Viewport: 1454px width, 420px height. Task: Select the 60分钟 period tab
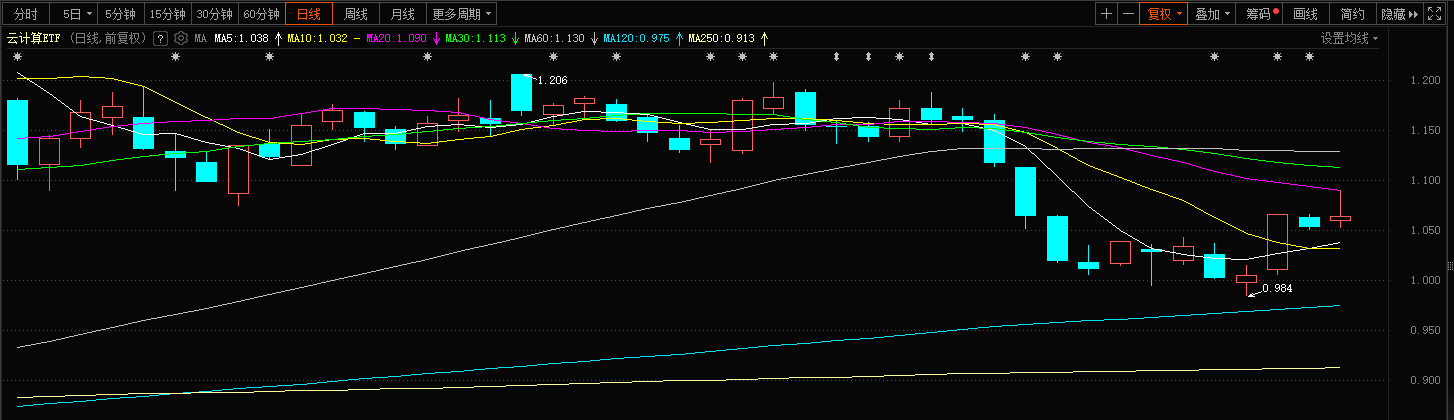[x=261, y=14]
